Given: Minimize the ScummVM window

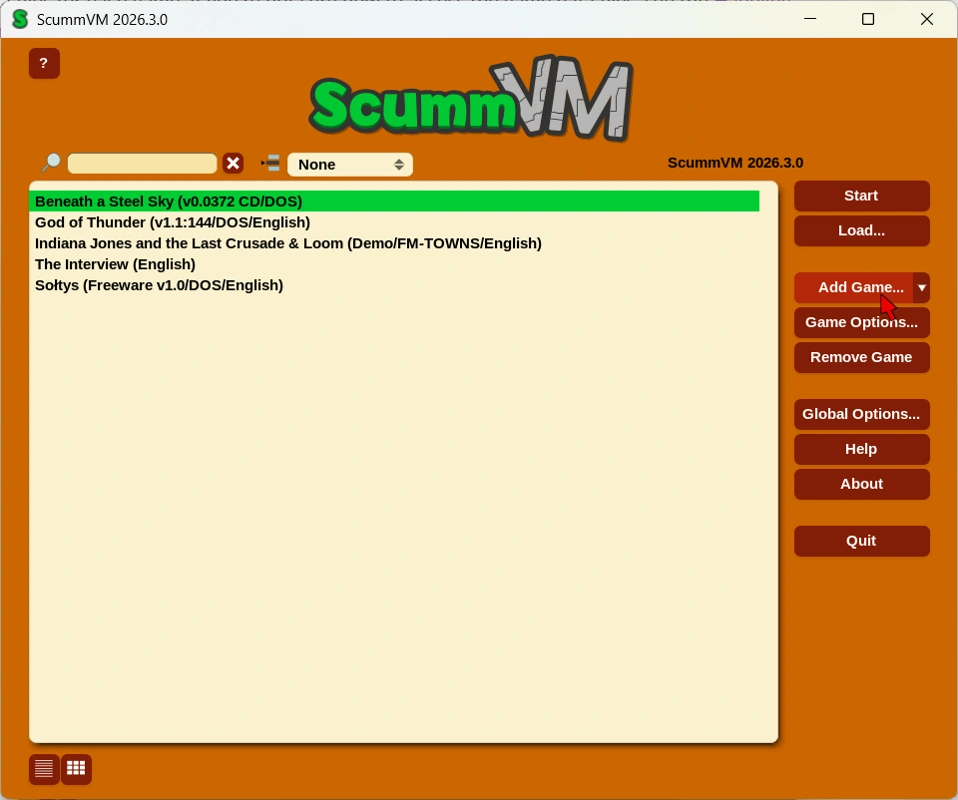Looking at the screenshot, I should [810, 19].
